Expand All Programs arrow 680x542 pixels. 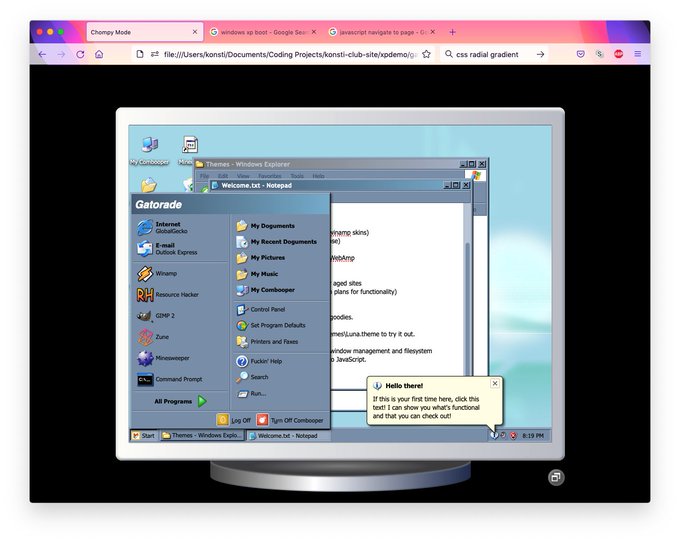click(x=202, y=401)
